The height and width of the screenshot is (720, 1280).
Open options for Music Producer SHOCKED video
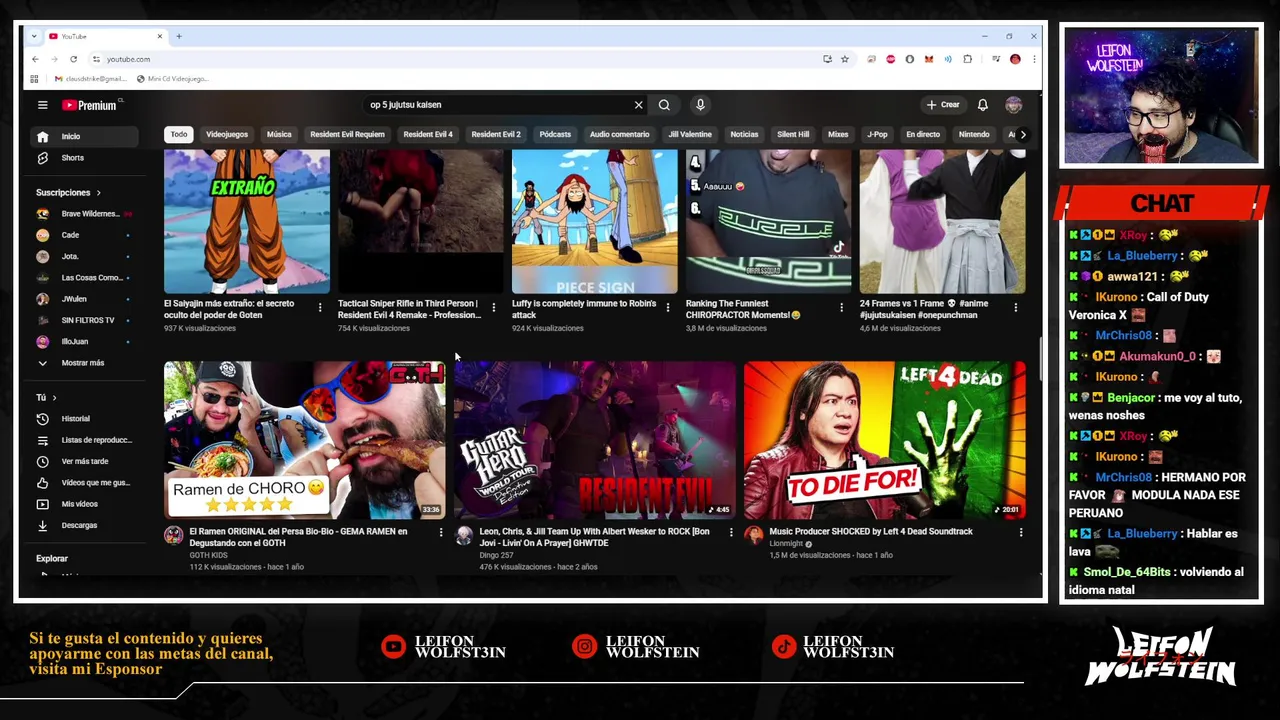coord(1020,533)
